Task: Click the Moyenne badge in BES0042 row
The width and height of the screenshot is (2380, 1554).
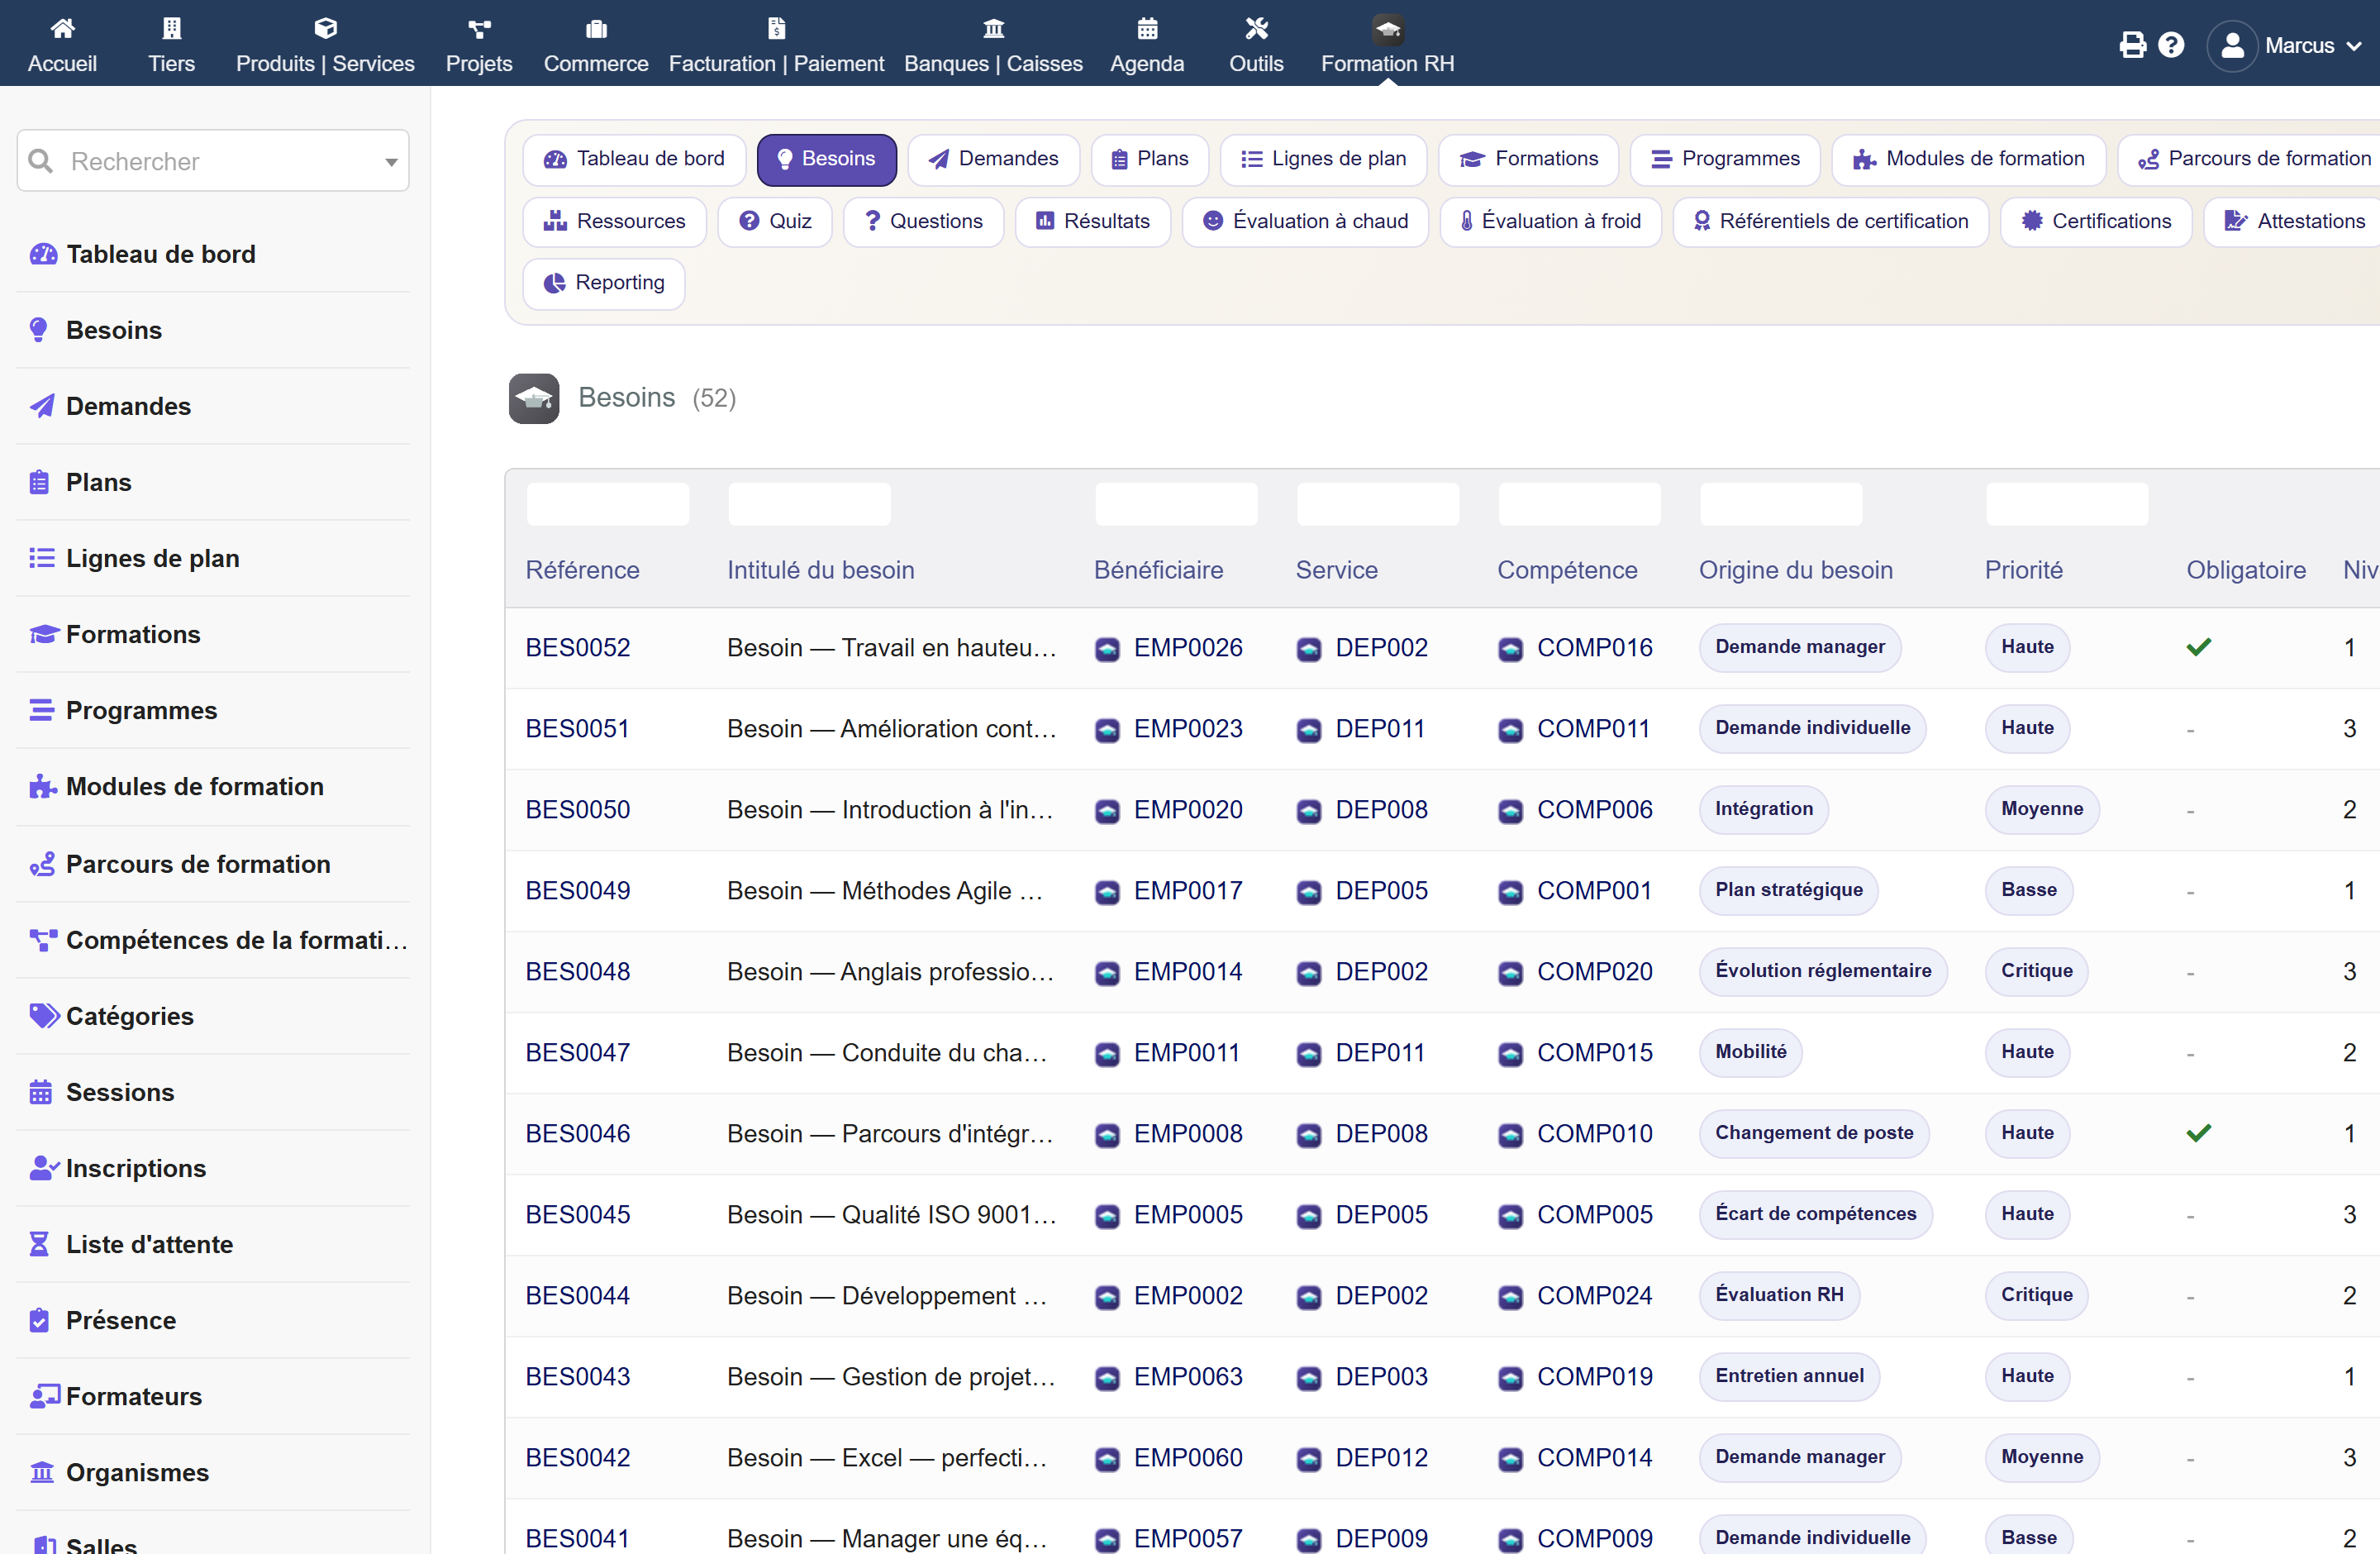Action: 2042,1458
